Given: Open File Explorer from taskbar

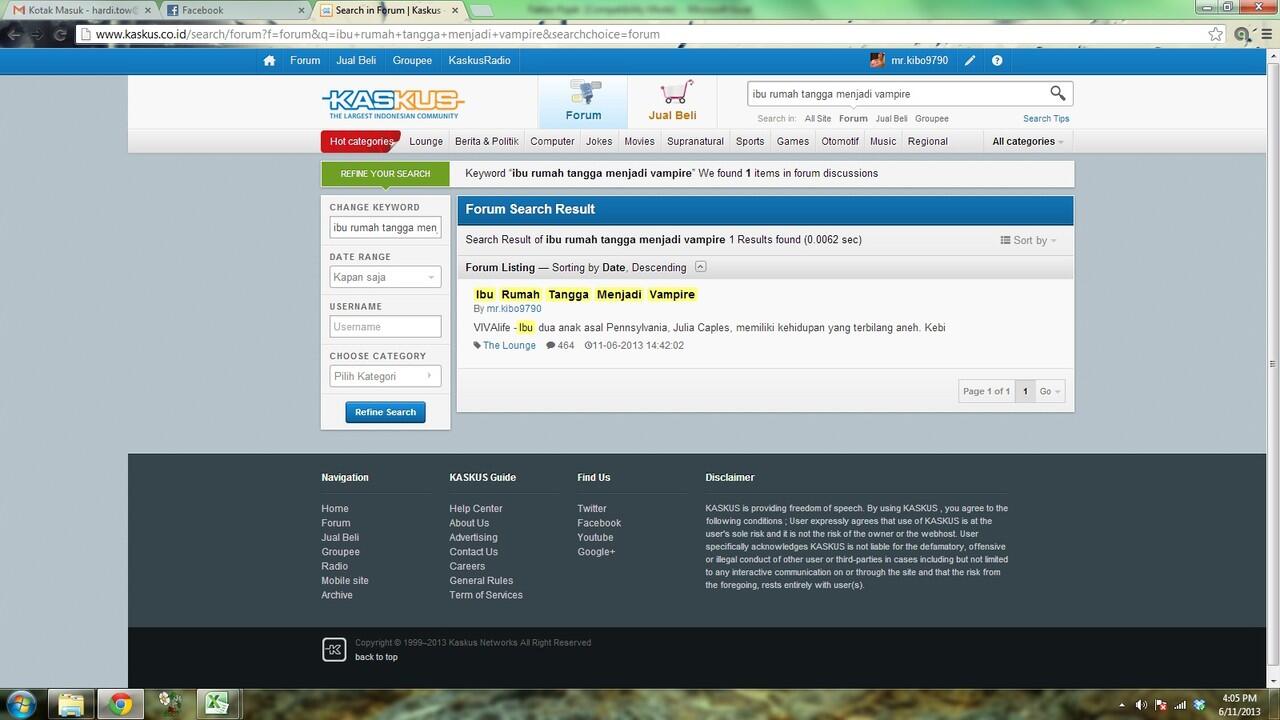Looking at the screenshot, I should pos(71,705).
